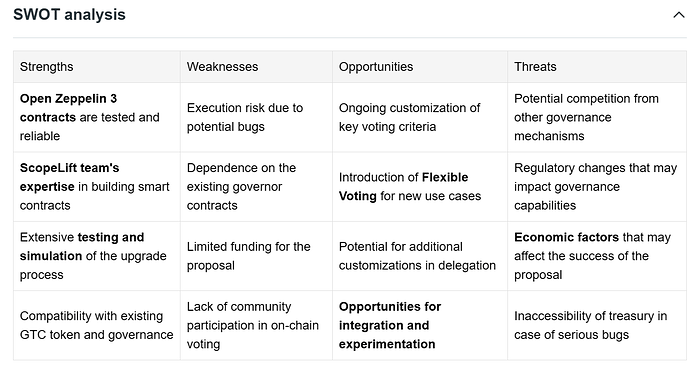This screenshot has width=690, height=365.
Task: Select the Threats column header
Action: [x=597, y=66]
